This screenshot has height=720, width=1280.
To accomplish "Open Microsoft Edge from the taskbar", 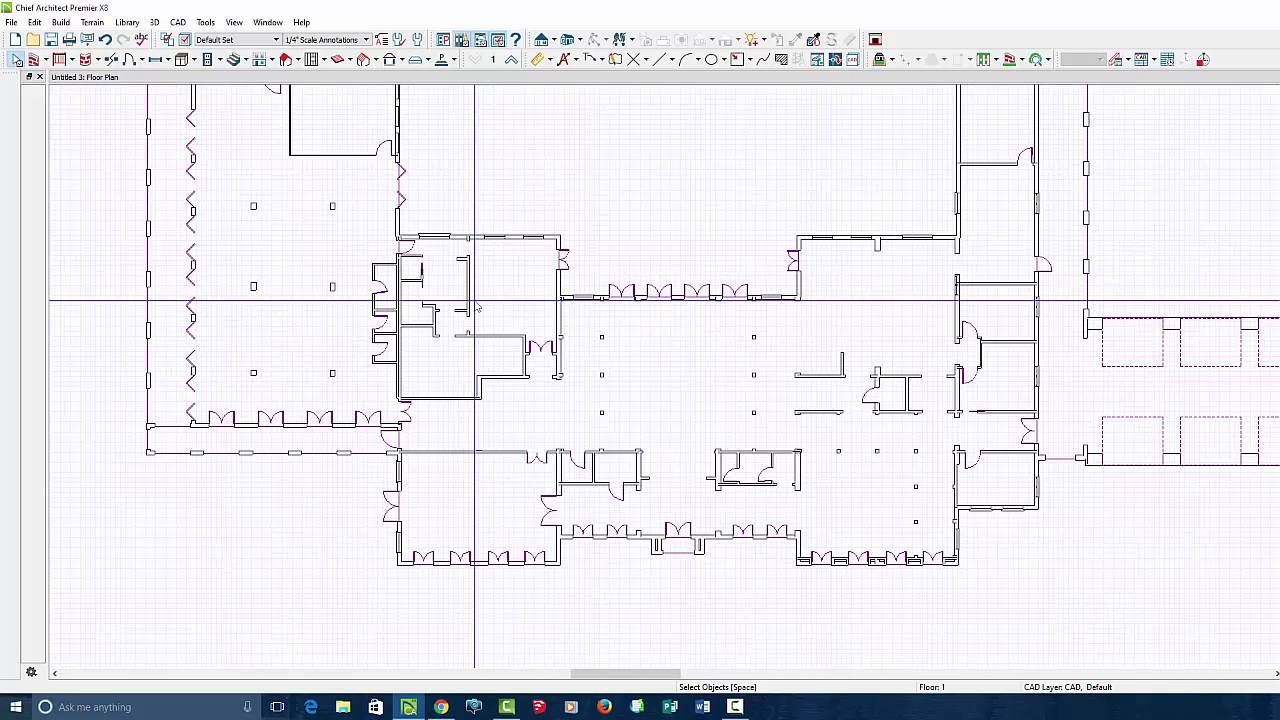I will [311, 707].
